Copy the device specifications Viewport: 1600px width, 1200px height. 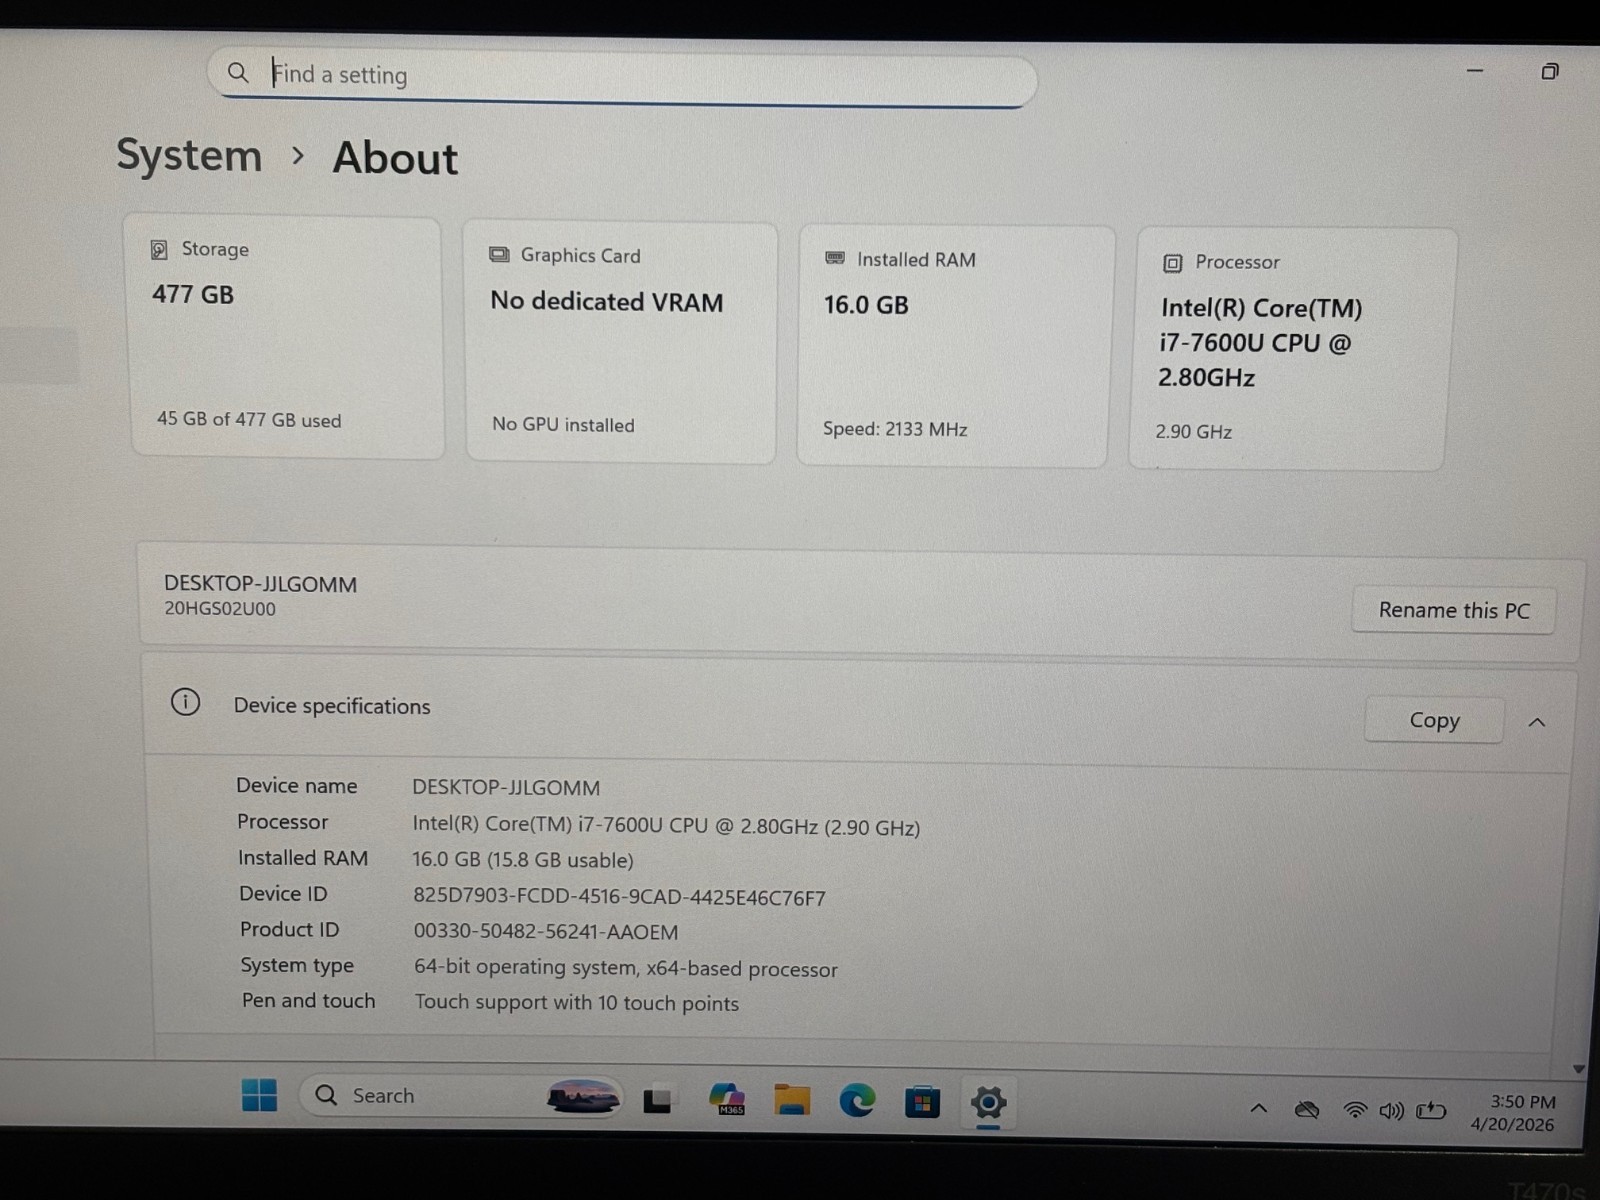[1434, 720]
